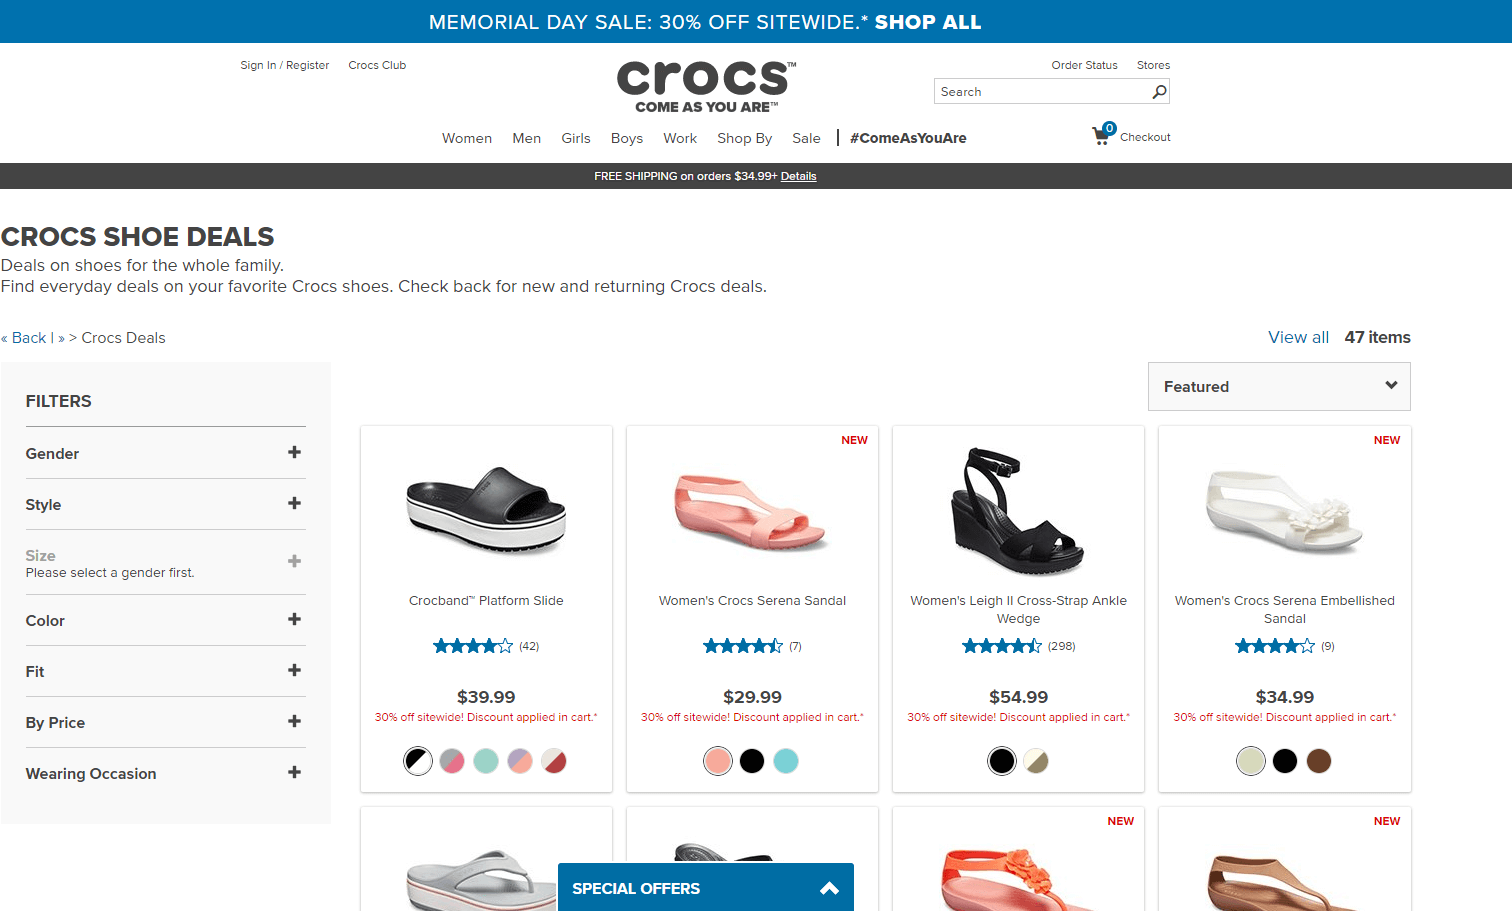Open the #ComeAsYouAre link
The width and height of the screenshot is (1512, 911).
[908, 138]
